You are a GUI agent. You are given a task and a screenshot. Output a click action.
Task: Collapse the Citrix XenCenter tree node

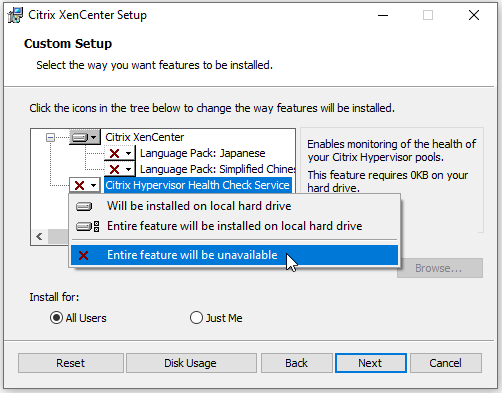click(x=50, y=137)
